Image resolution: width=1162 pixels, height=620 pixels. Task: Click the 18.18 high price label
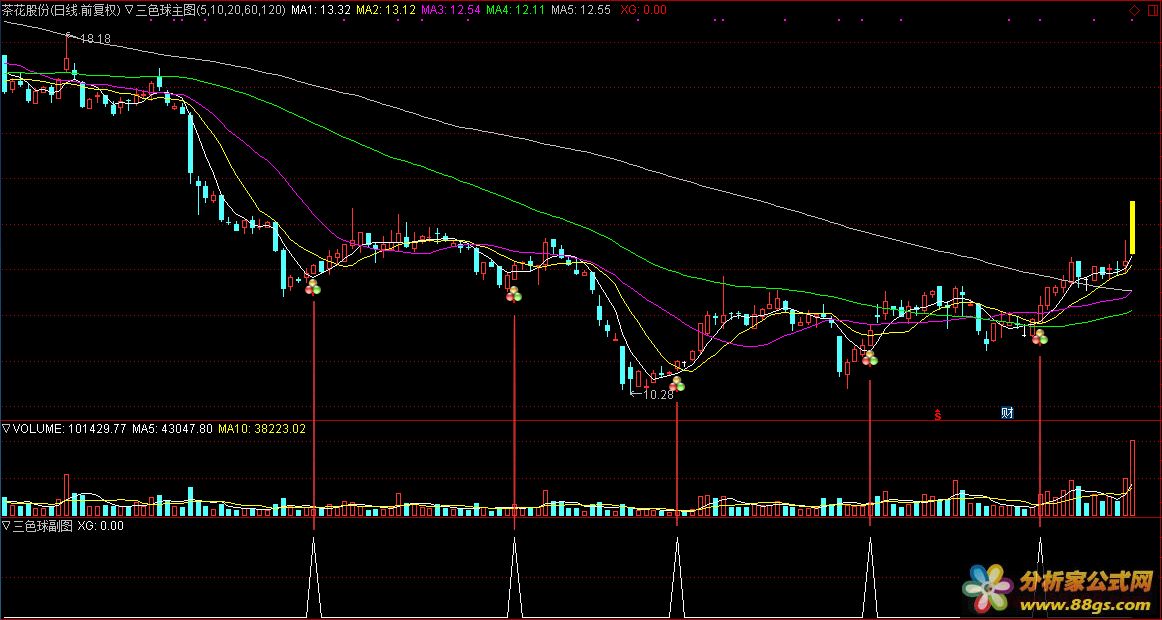pos(95,39)
